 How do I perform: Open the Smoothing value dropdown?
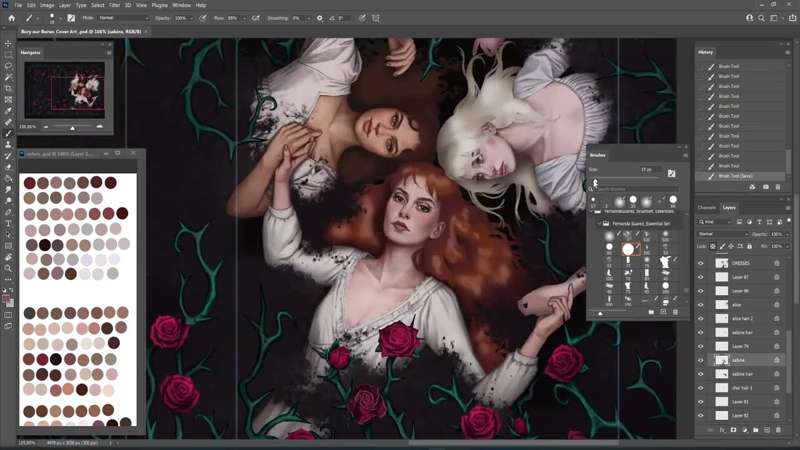[x=308, y=18]
